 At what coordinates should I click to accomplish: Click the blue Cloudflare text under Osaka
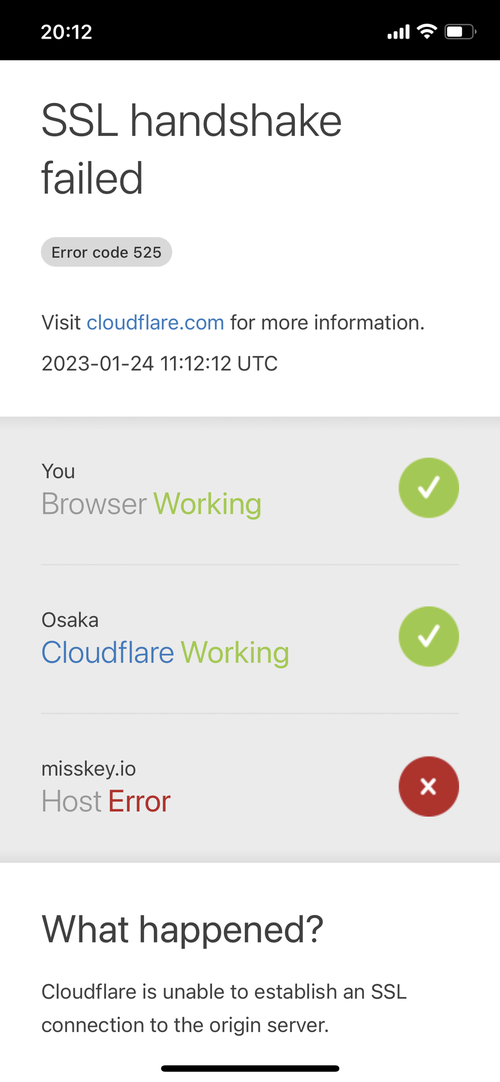(108, 652)
